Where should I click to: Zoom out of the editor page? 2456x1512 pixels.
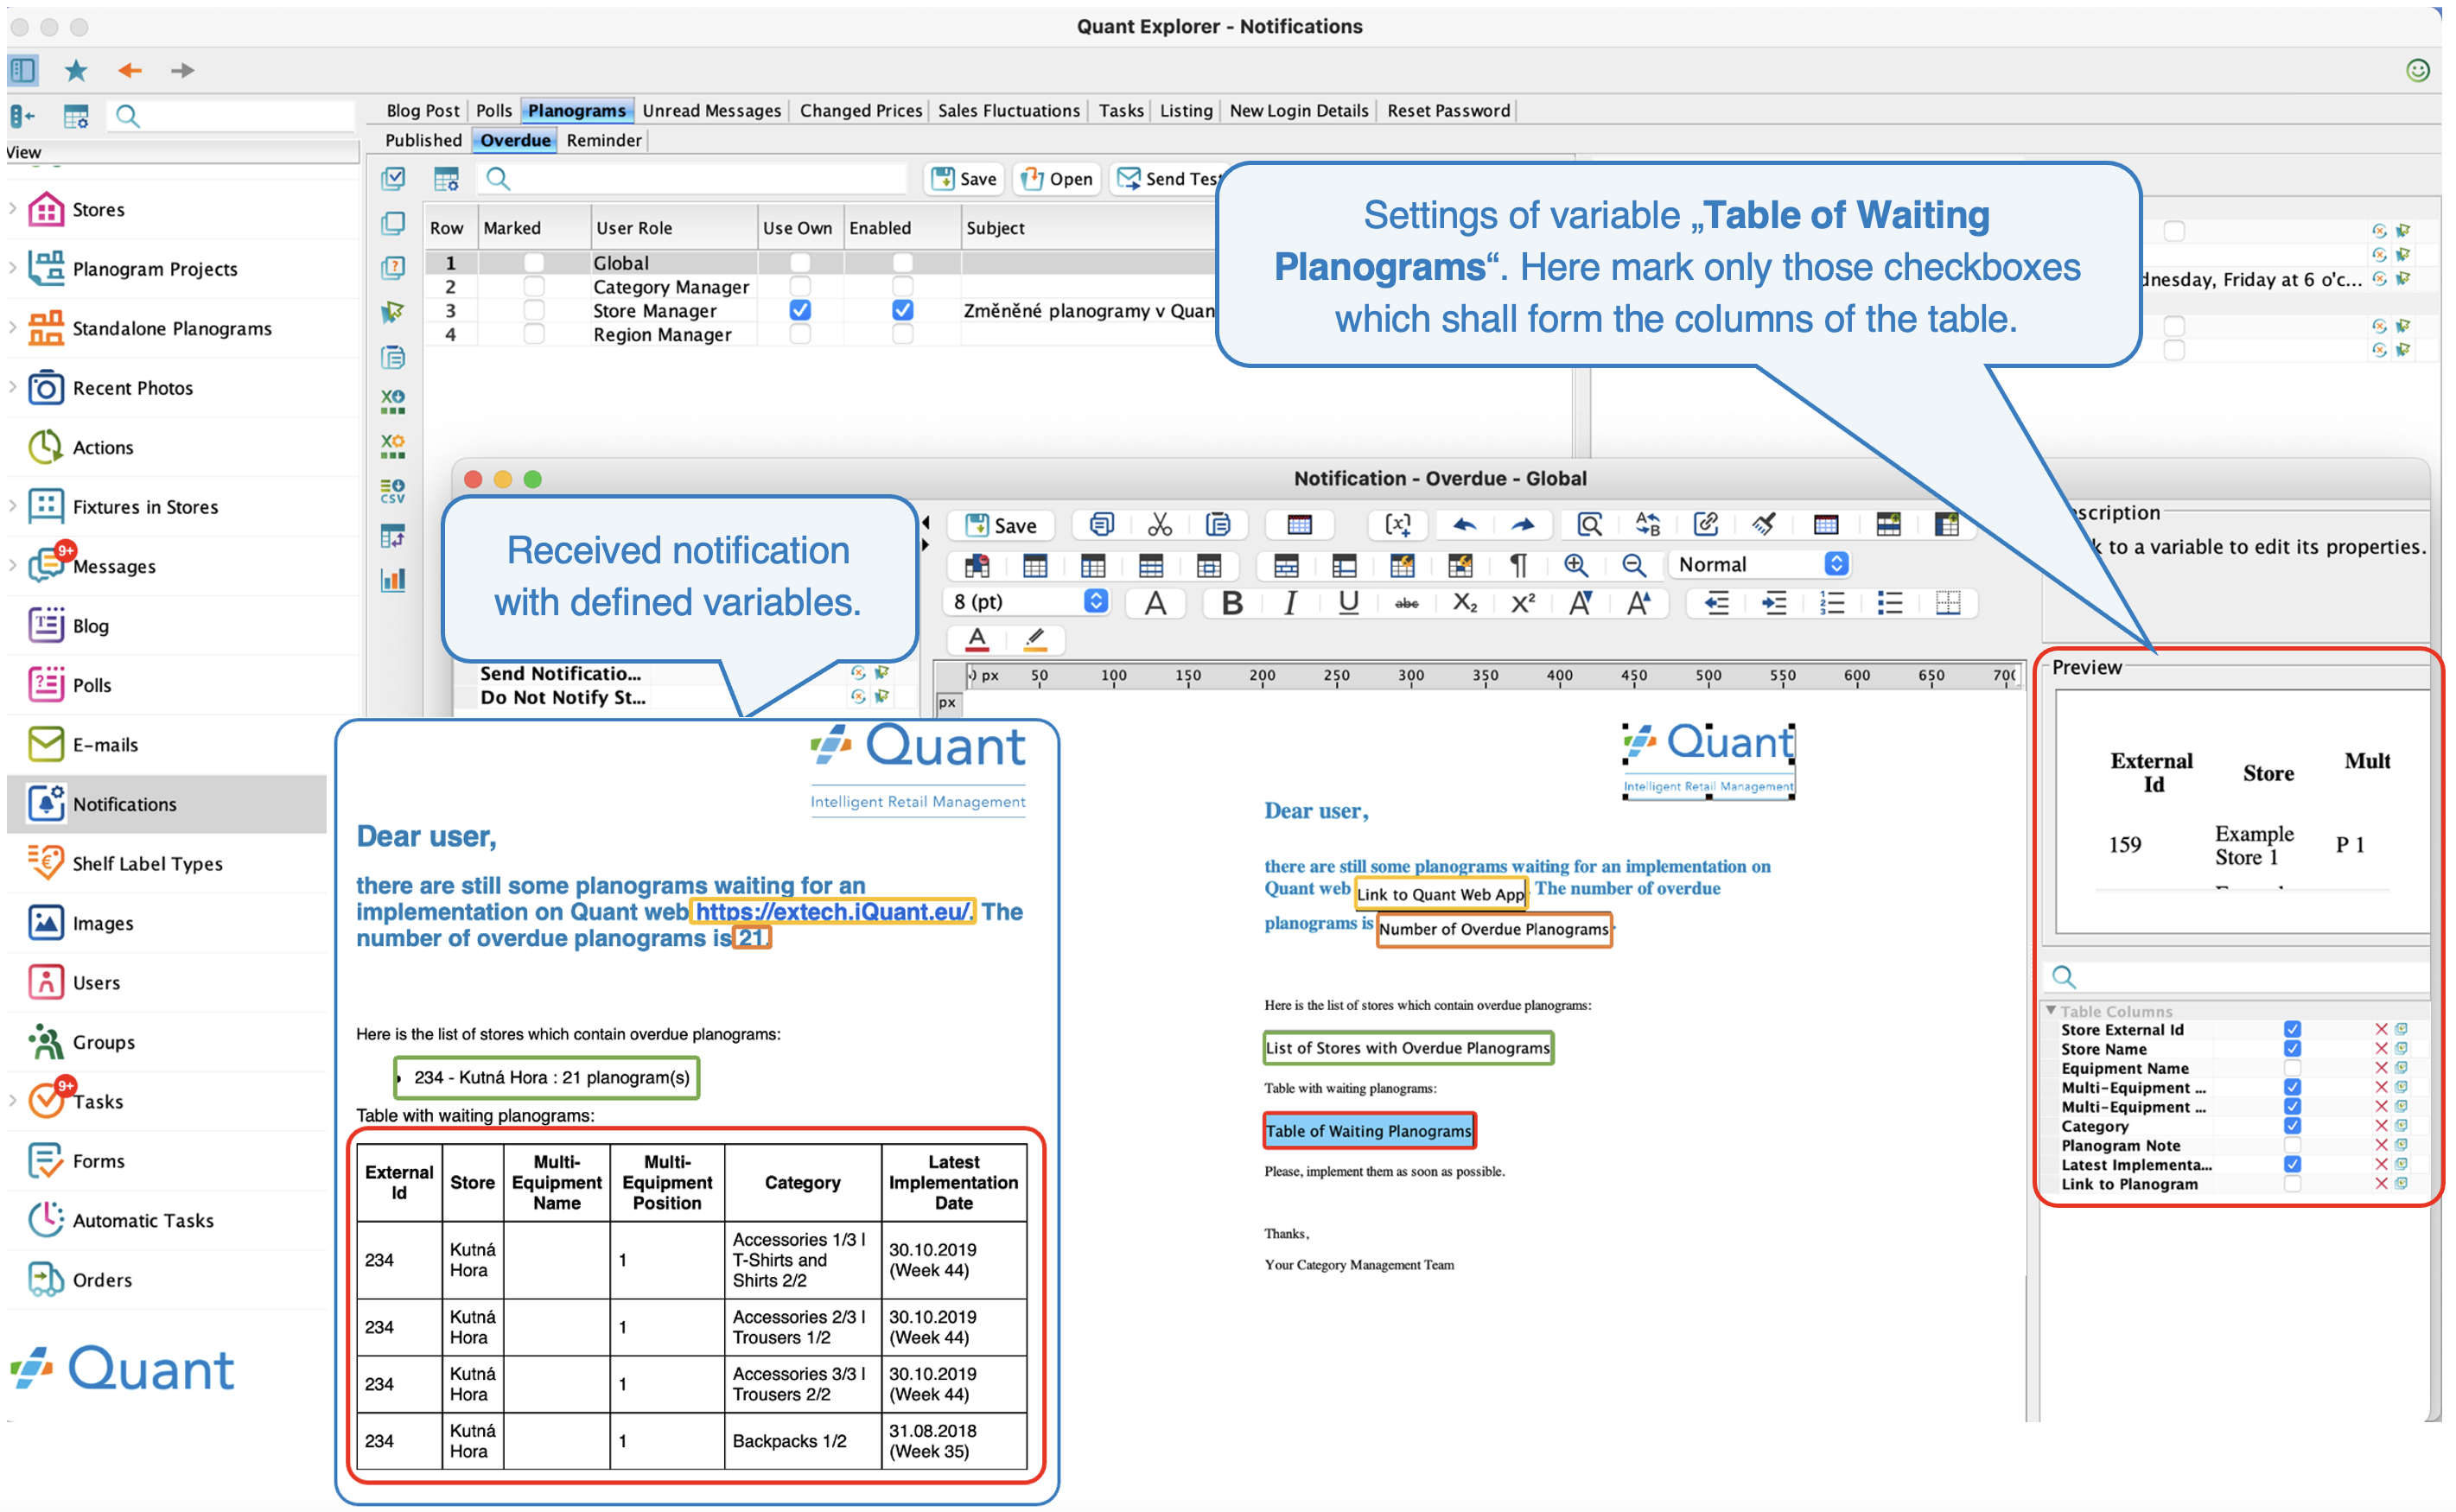click(x=1634, y=565)
